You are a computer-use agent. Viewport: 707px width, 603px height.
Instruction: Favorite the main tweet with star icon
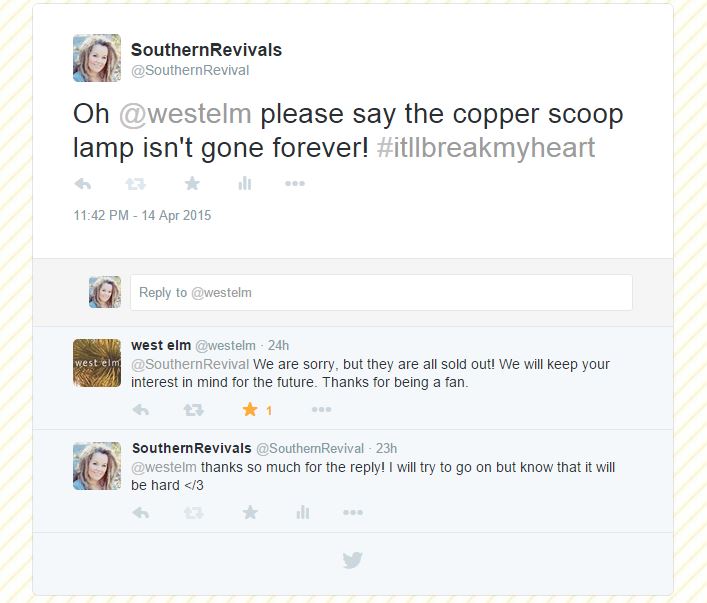192,183
